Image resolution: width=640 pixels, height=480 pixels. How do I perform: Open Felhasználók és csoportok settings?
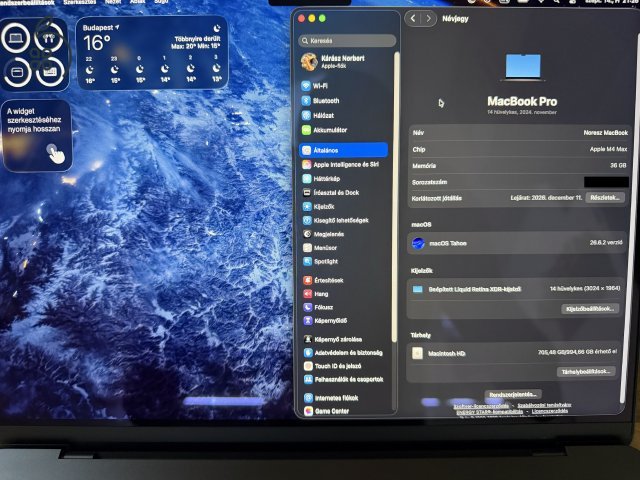point(343,380)
